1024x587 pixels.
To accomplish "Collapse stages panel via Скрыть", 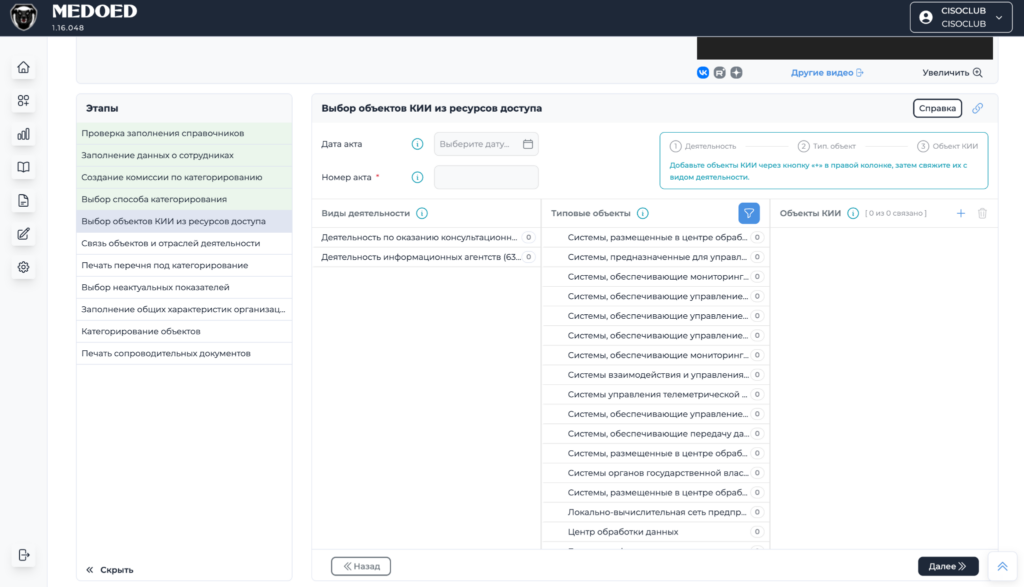I will [x=110, y=570].
